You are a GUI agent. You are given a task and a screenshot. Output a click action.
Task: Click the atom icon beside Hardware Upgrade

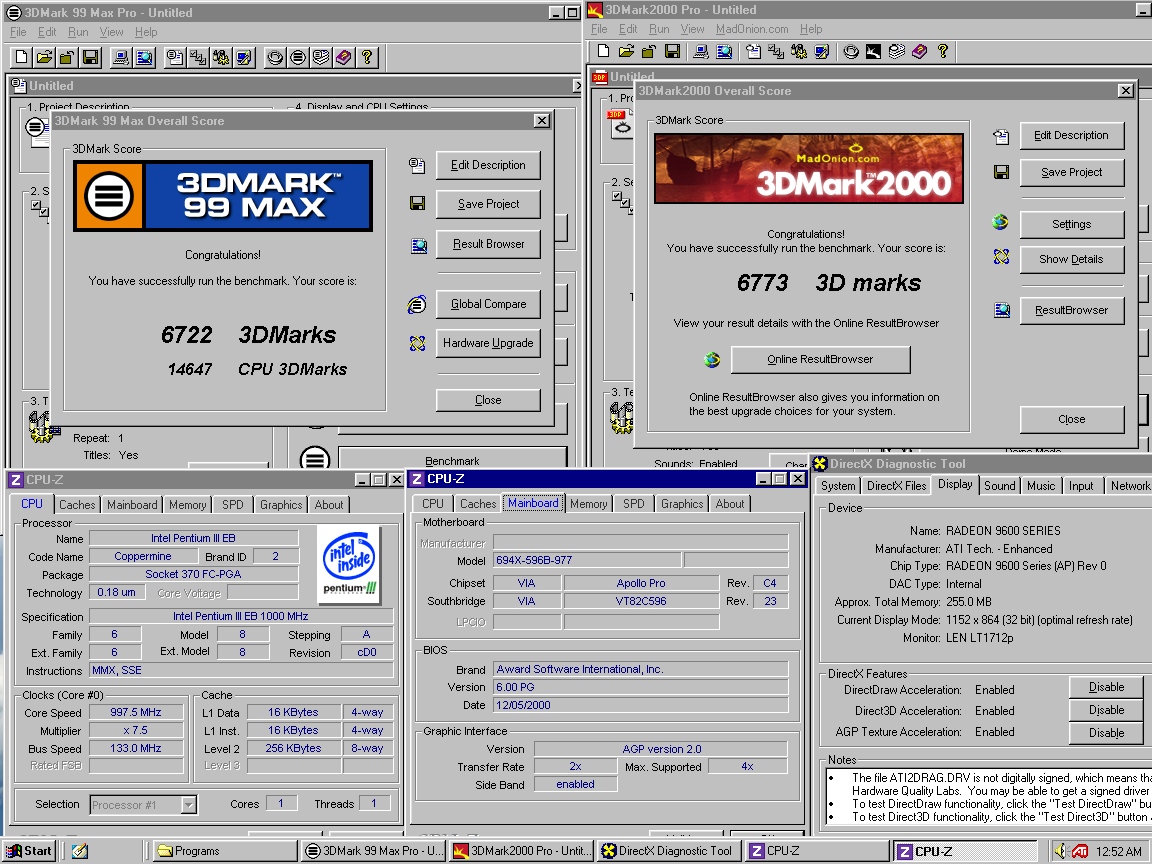click(x=417, y=343)
